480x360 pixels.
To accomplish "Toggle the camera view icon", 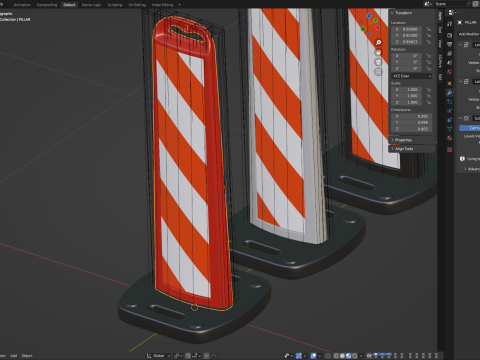I will pos(378,62).
